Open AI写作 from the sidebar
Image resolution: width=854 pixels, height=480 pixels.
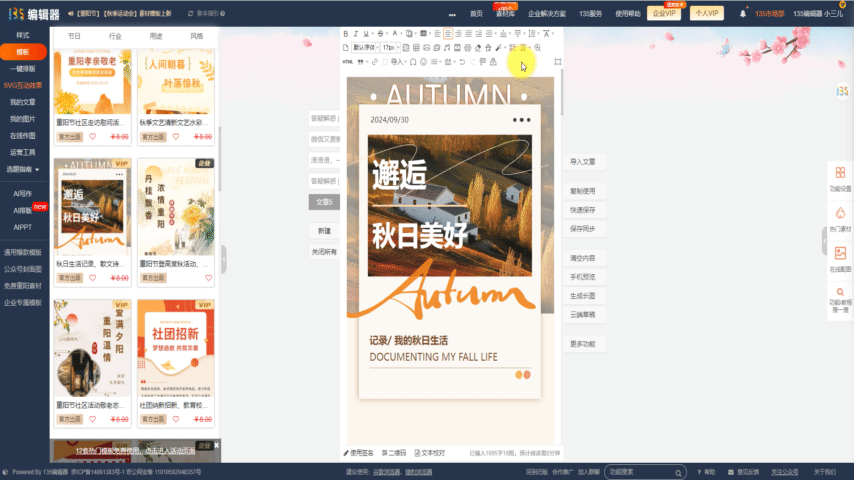23,193
